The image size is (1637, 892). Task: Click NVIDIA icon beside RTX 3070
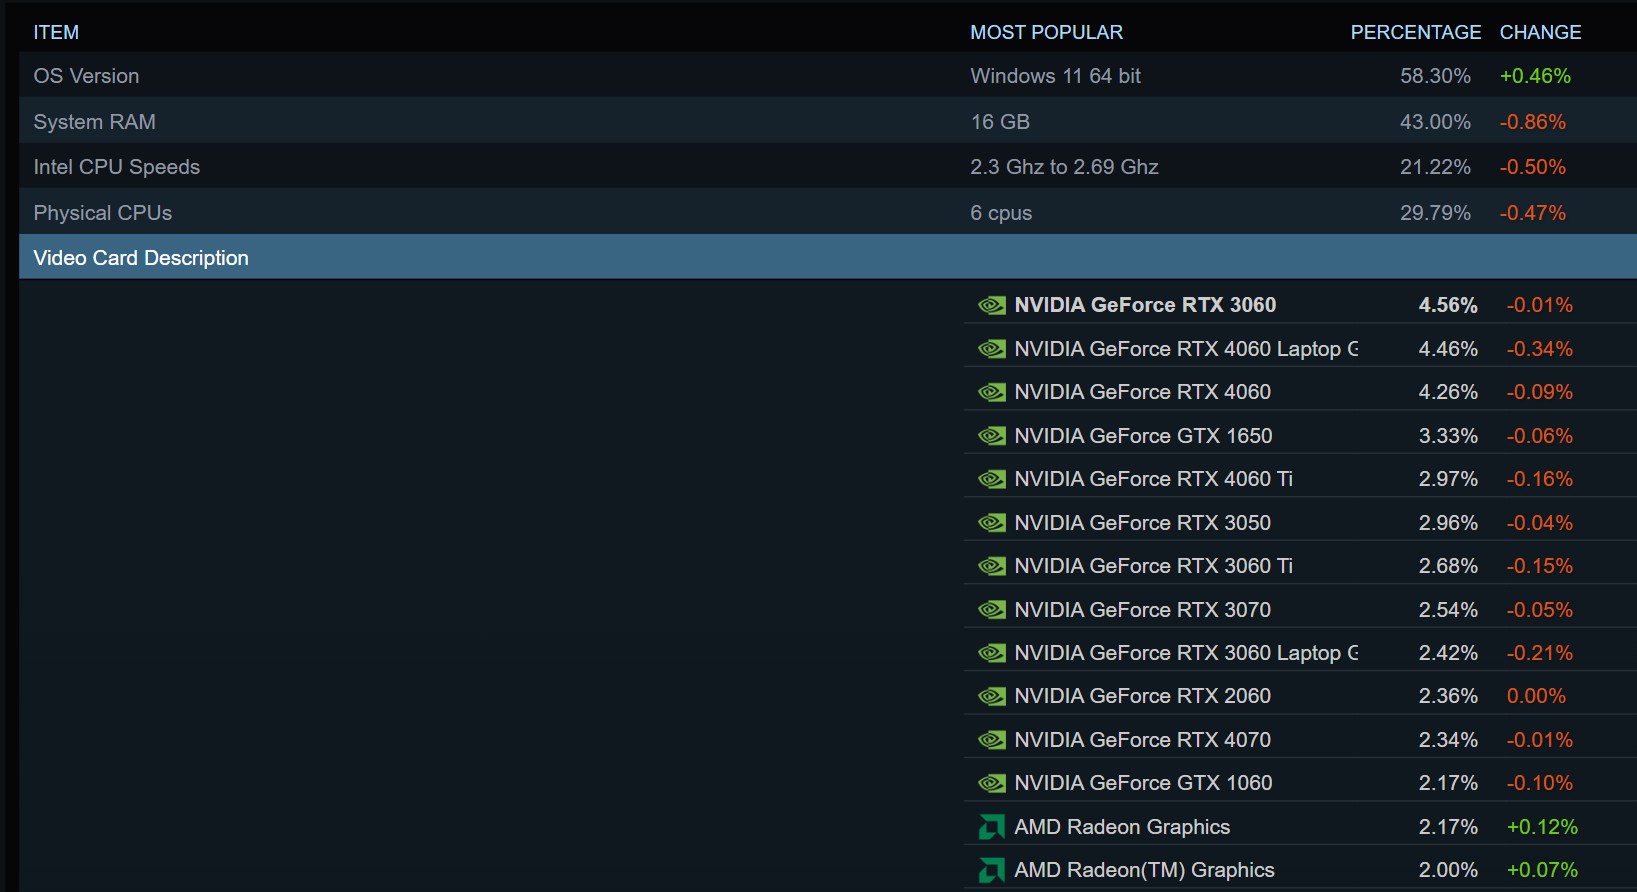click(x=992, y=610)
